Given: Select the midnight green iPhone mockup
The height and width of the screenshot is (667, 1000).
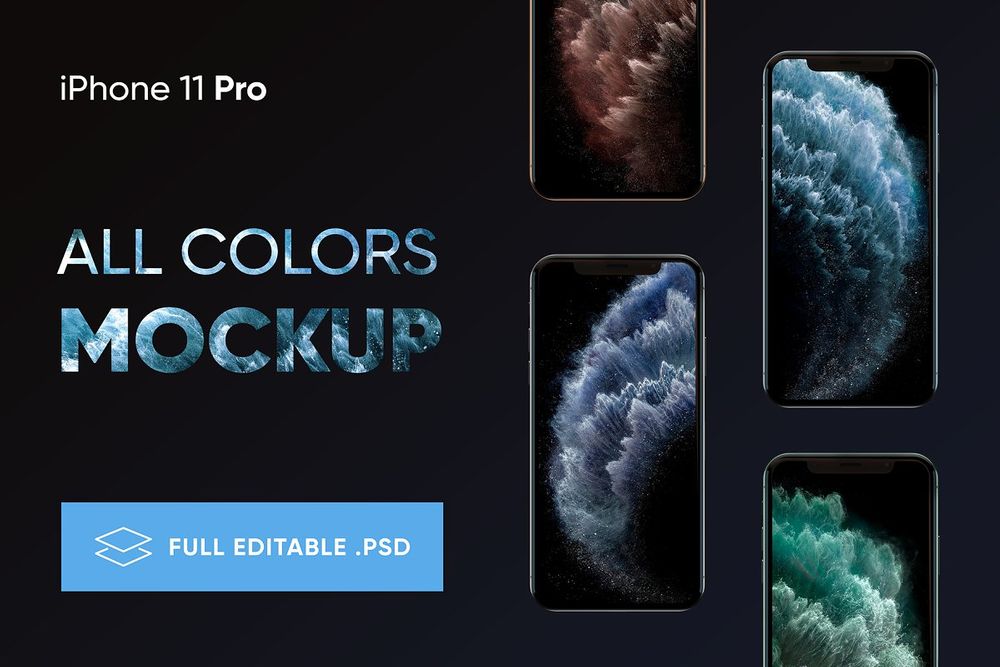Looking at the screenshot, I should (850, 561).
